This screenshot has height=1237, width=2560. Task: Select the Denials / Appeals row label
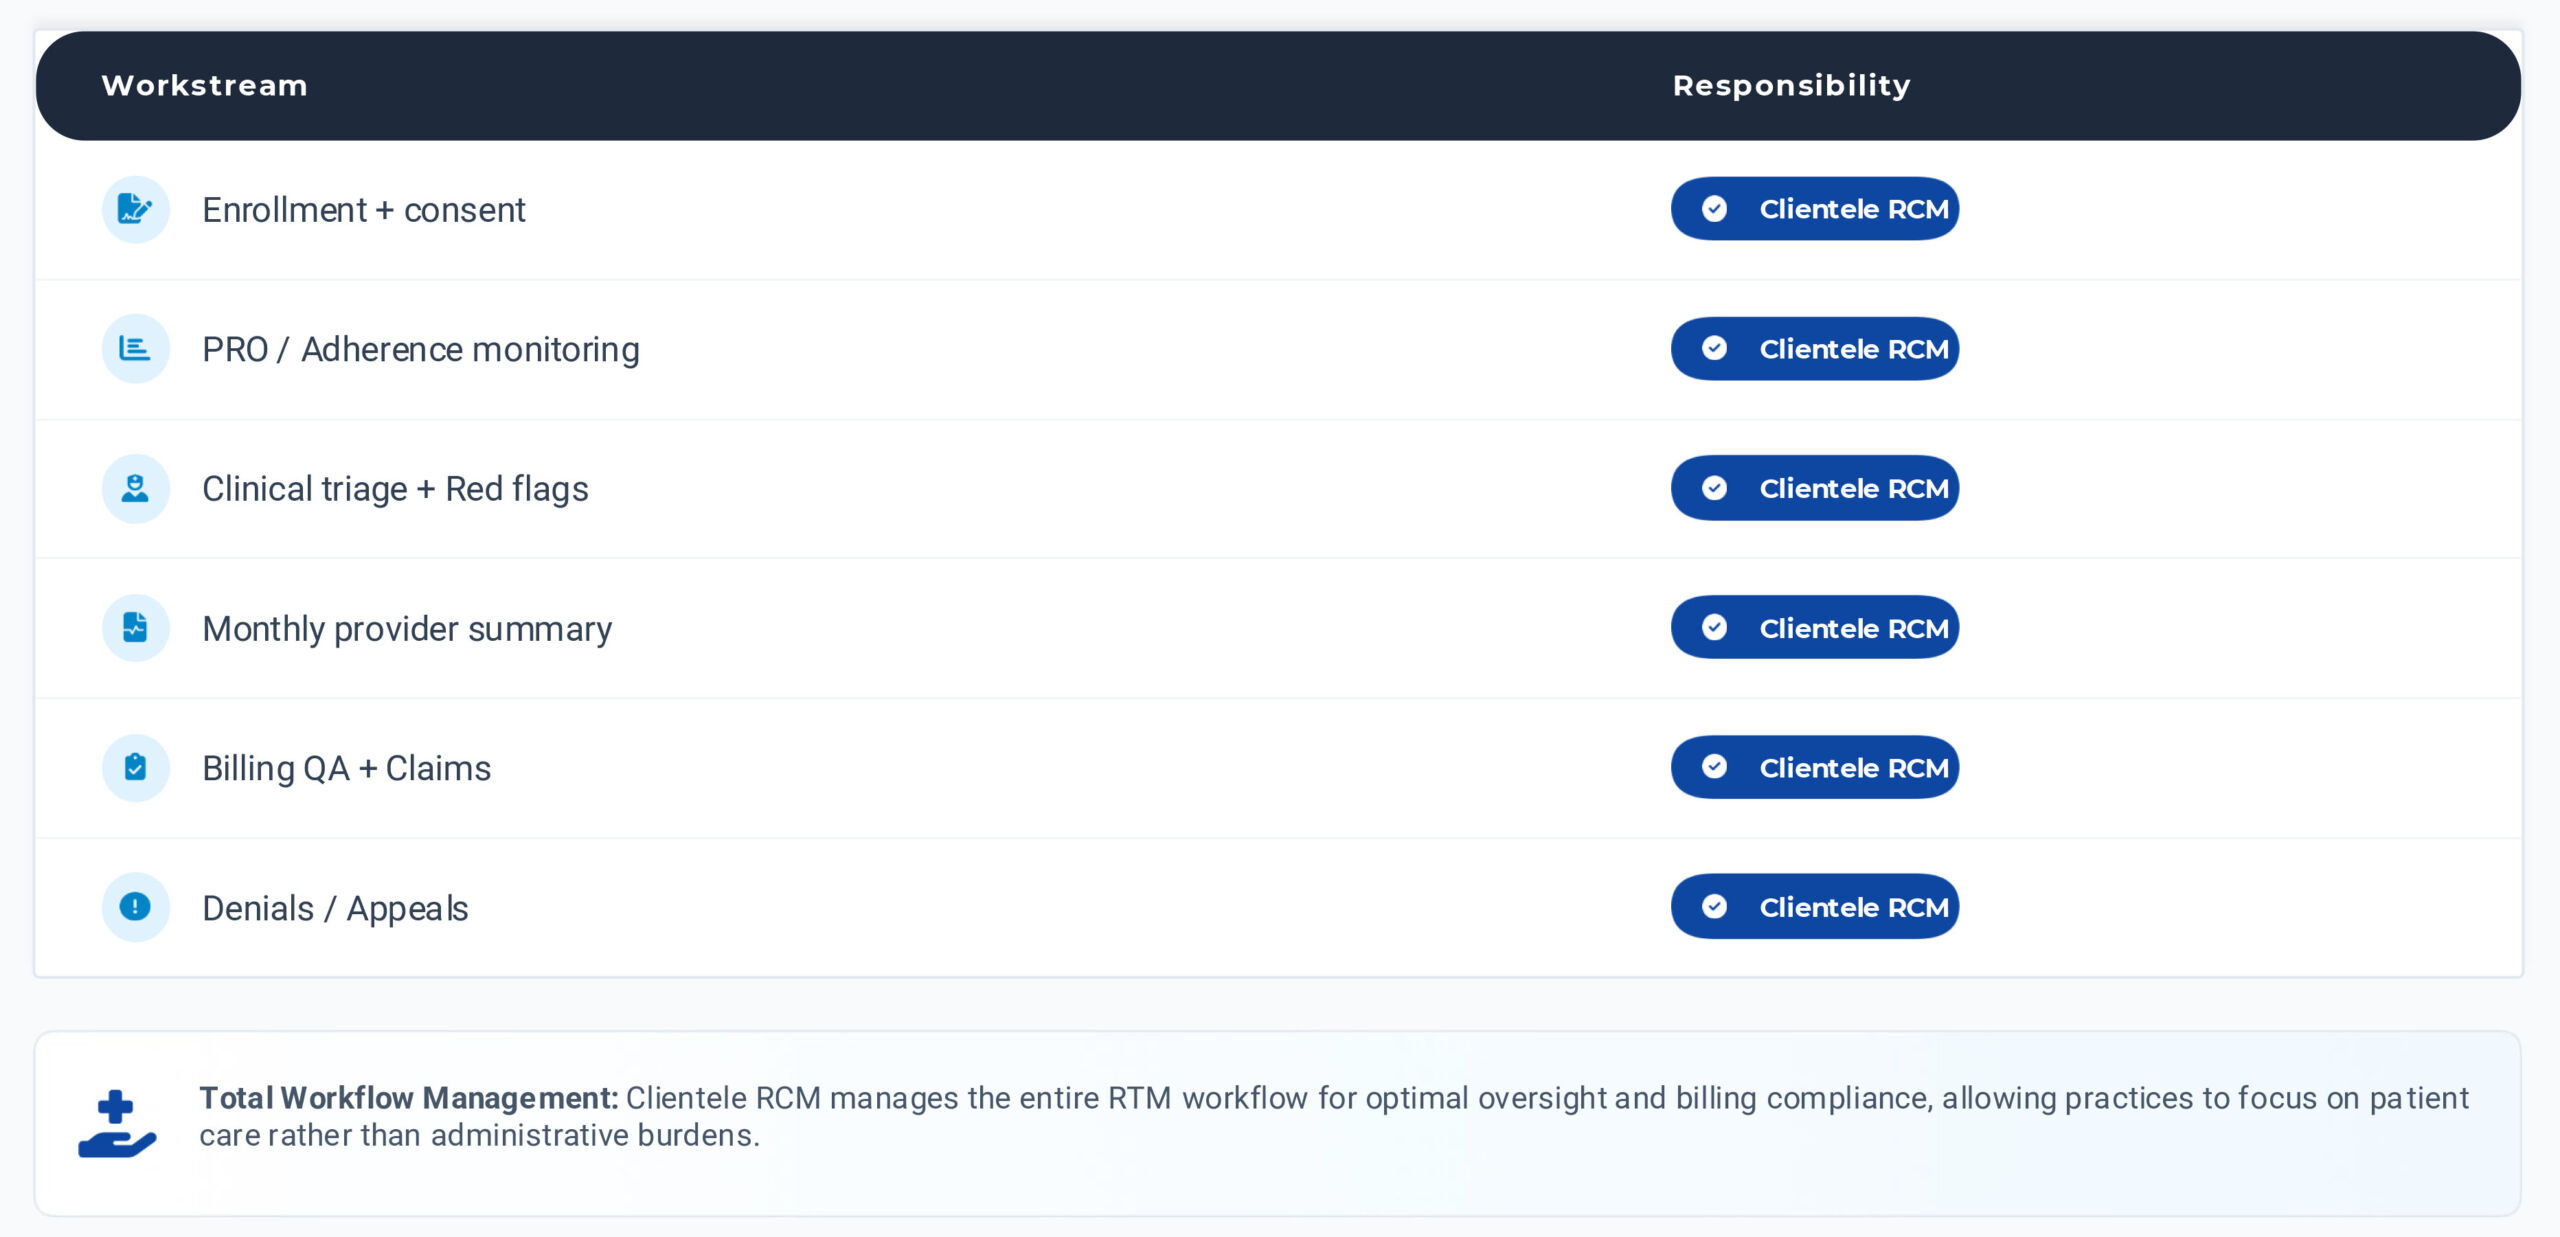[335, 908]
